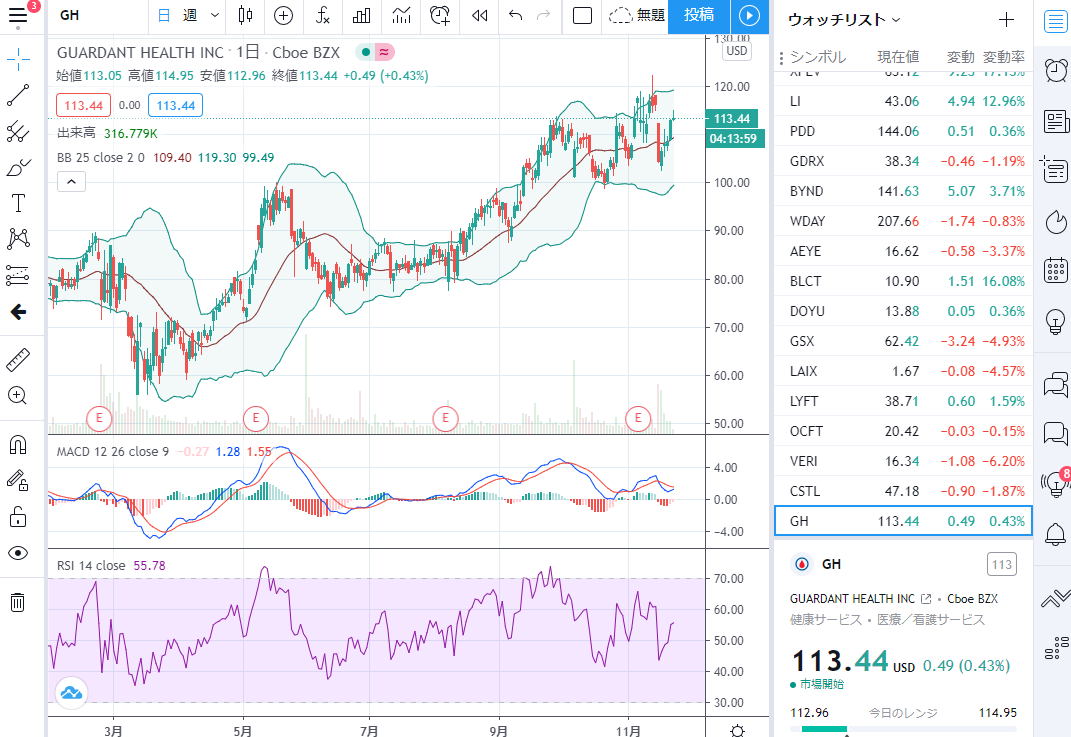Open the unnamed chart layout cloud menu

pos(635,15)
